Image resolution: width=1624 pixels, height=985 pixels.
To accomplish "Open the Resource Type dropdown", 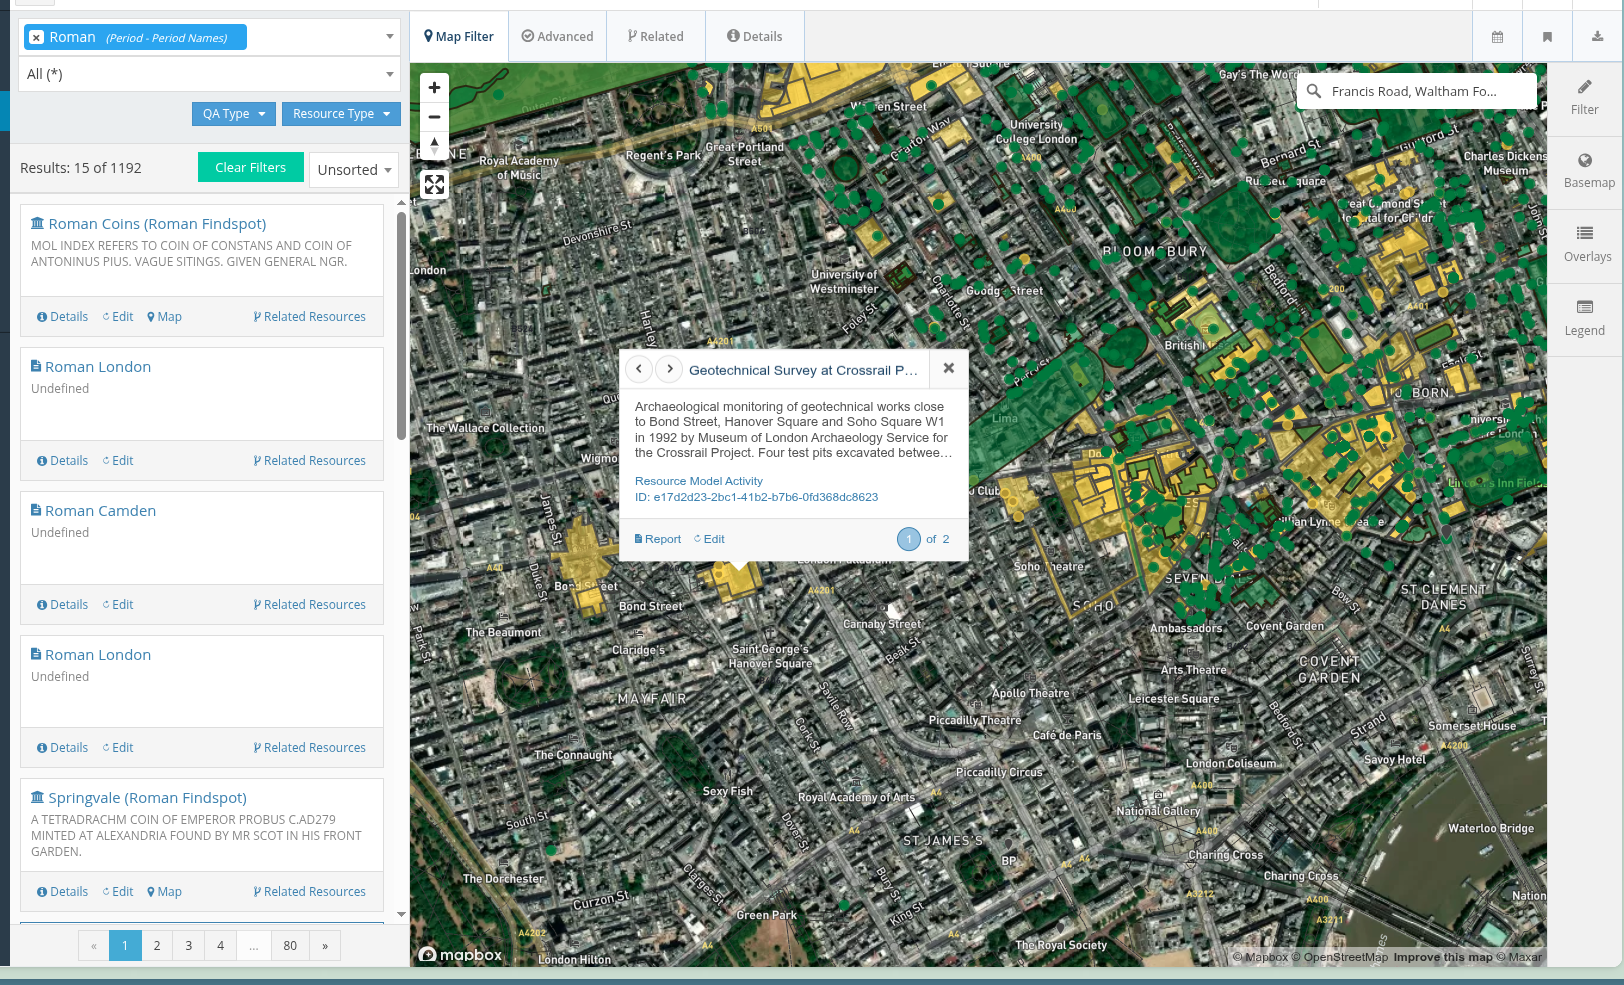I will pyautogui.click(x=341, y=114).
